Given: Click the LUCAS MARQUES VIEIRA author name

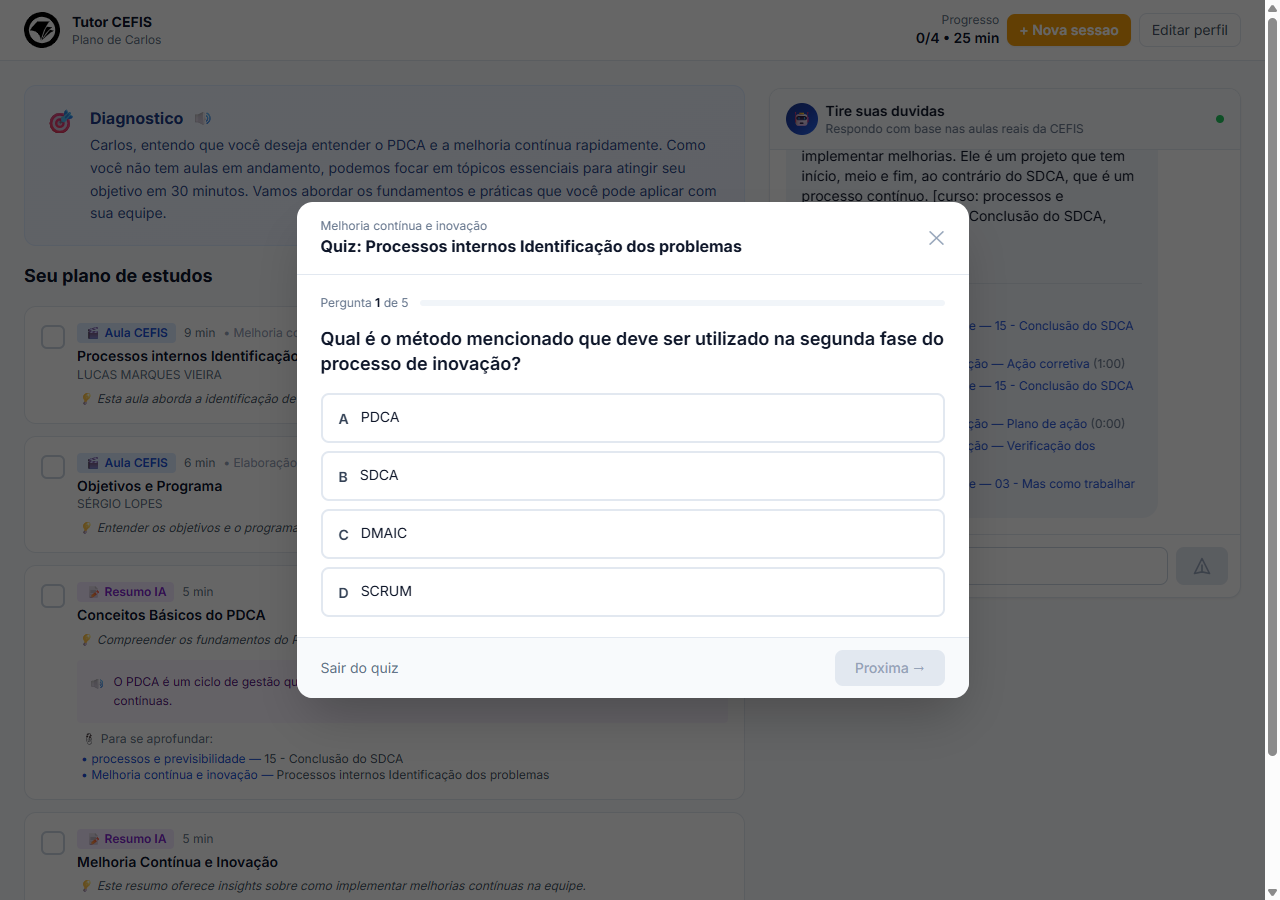Looking at the screenshot, I should (149, 375).
